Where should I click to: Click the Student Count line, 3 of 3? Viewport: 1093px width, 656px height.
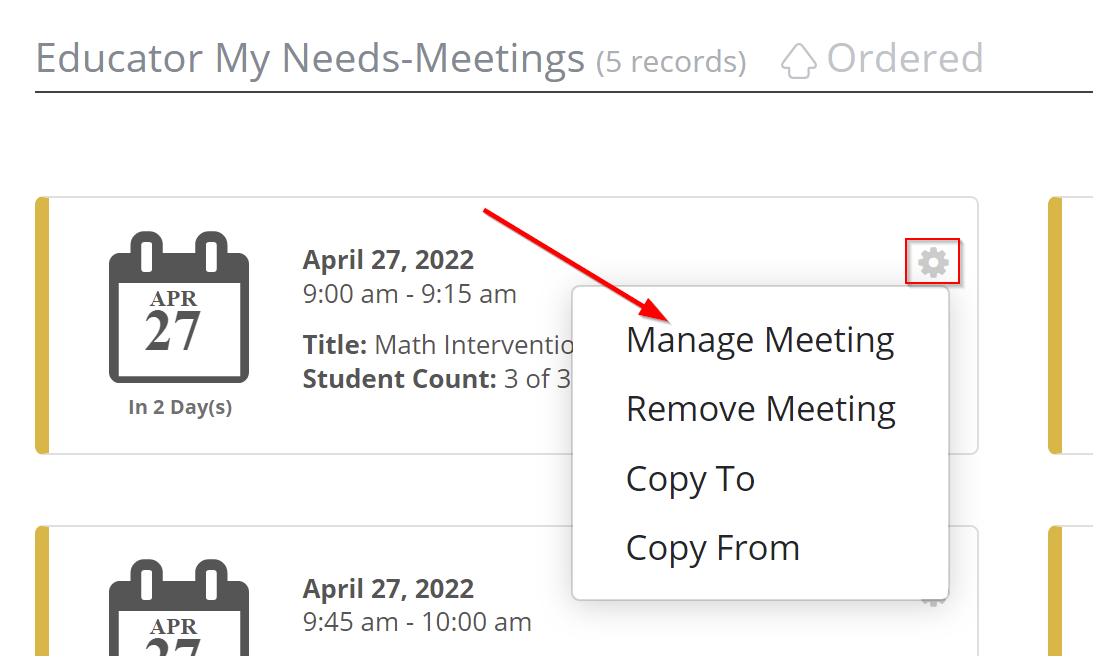pos(436,379)
